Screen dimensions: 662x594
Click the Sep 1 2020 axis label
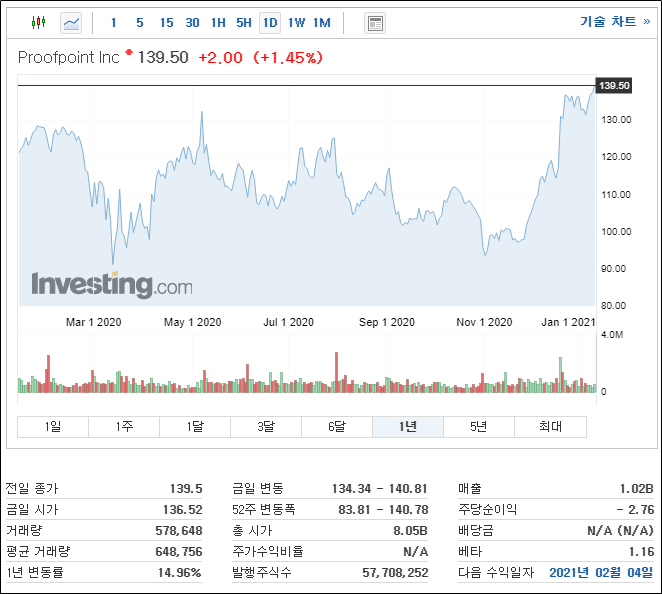tap(387, 322)
